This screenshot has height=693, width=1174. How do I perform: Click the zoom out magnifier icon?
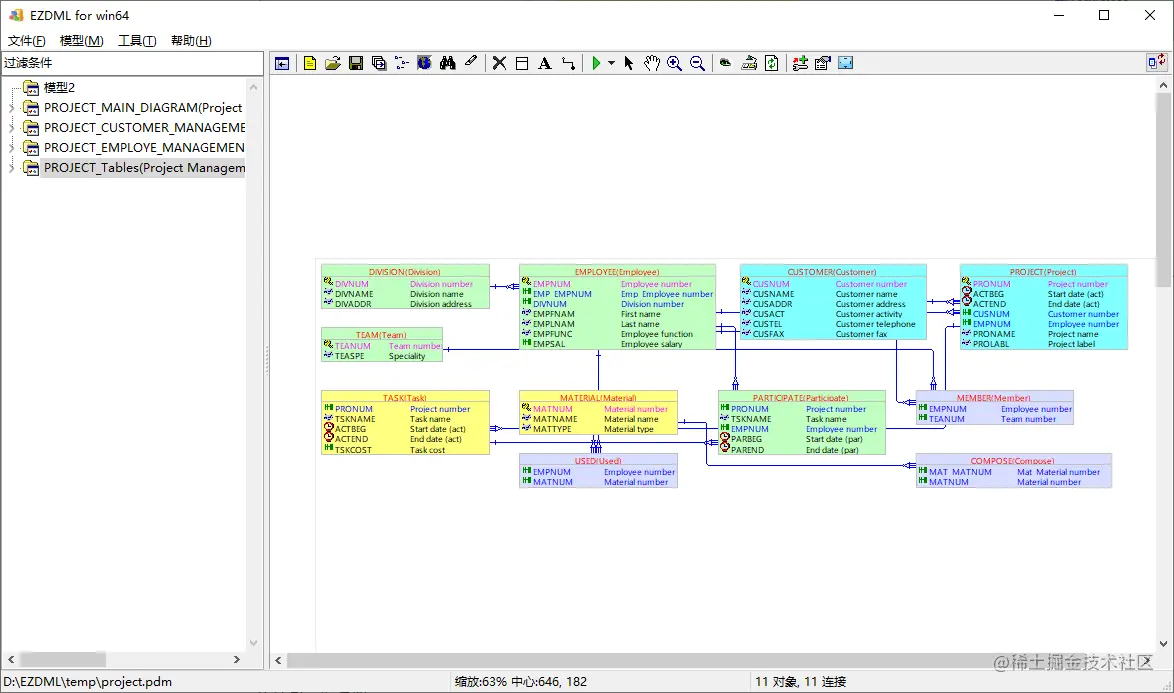point(697,64)
